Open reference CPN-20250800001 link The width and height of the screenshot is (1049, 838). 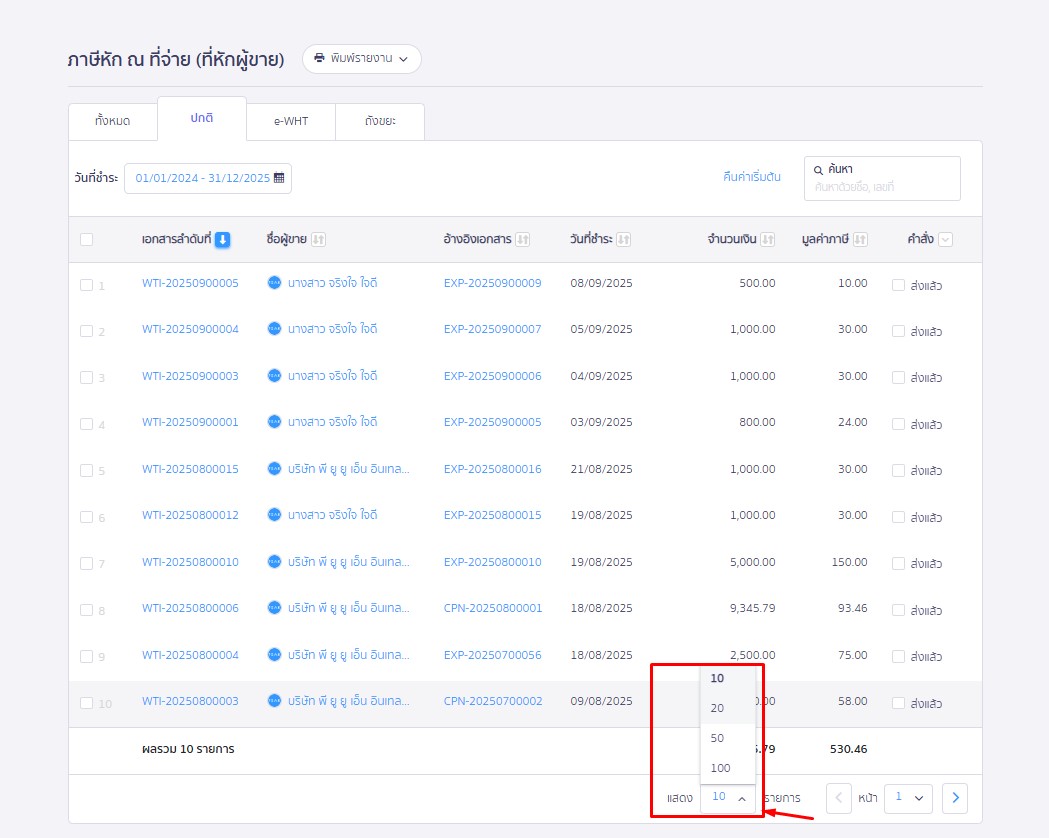click(493, 608)
